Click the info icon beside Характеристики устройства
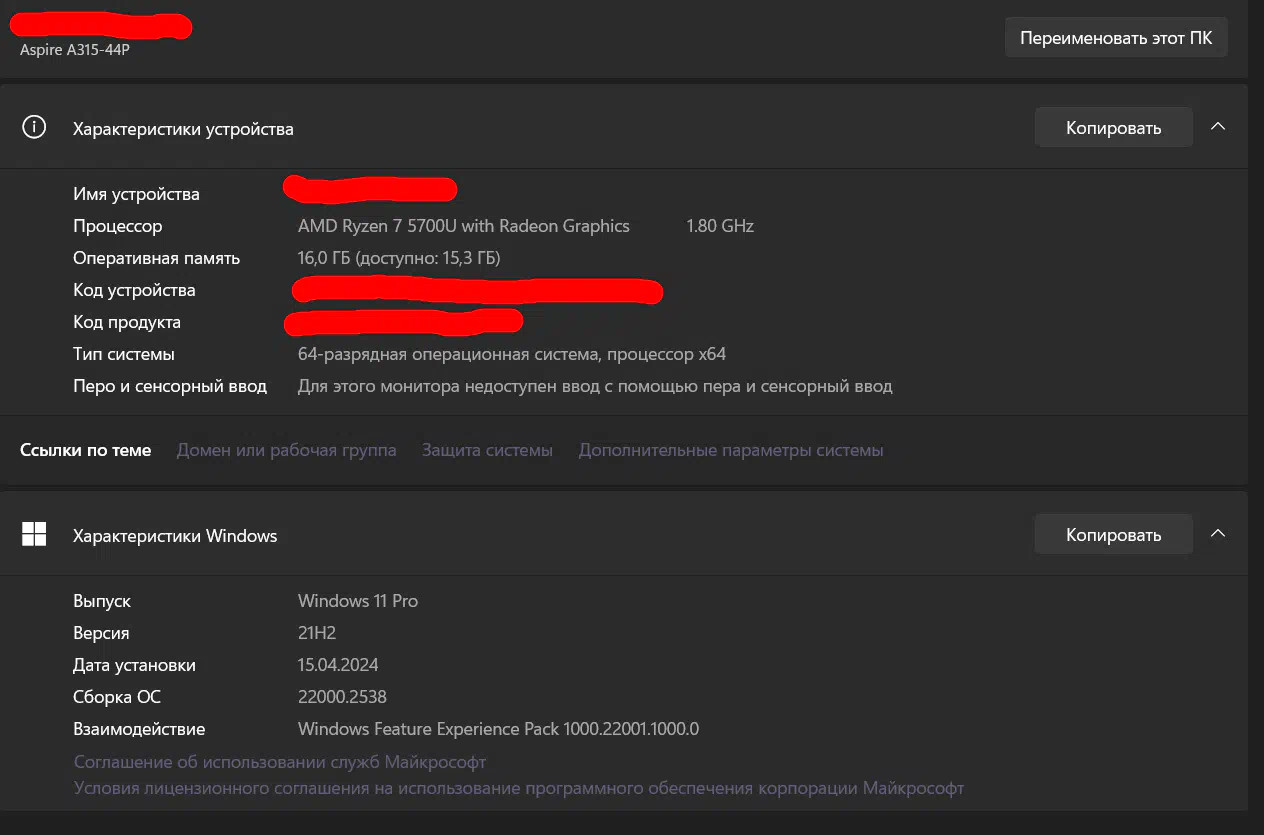The width and height of the screenshot is (1264, 835). tap(34, 127)
